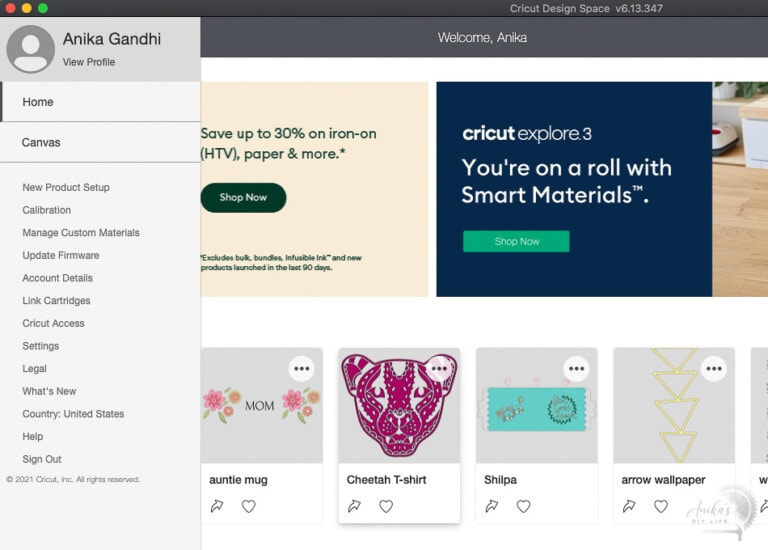Screen dimensions: 768x550
Task: Share the Shilpa project
Action: pos(491,506)
